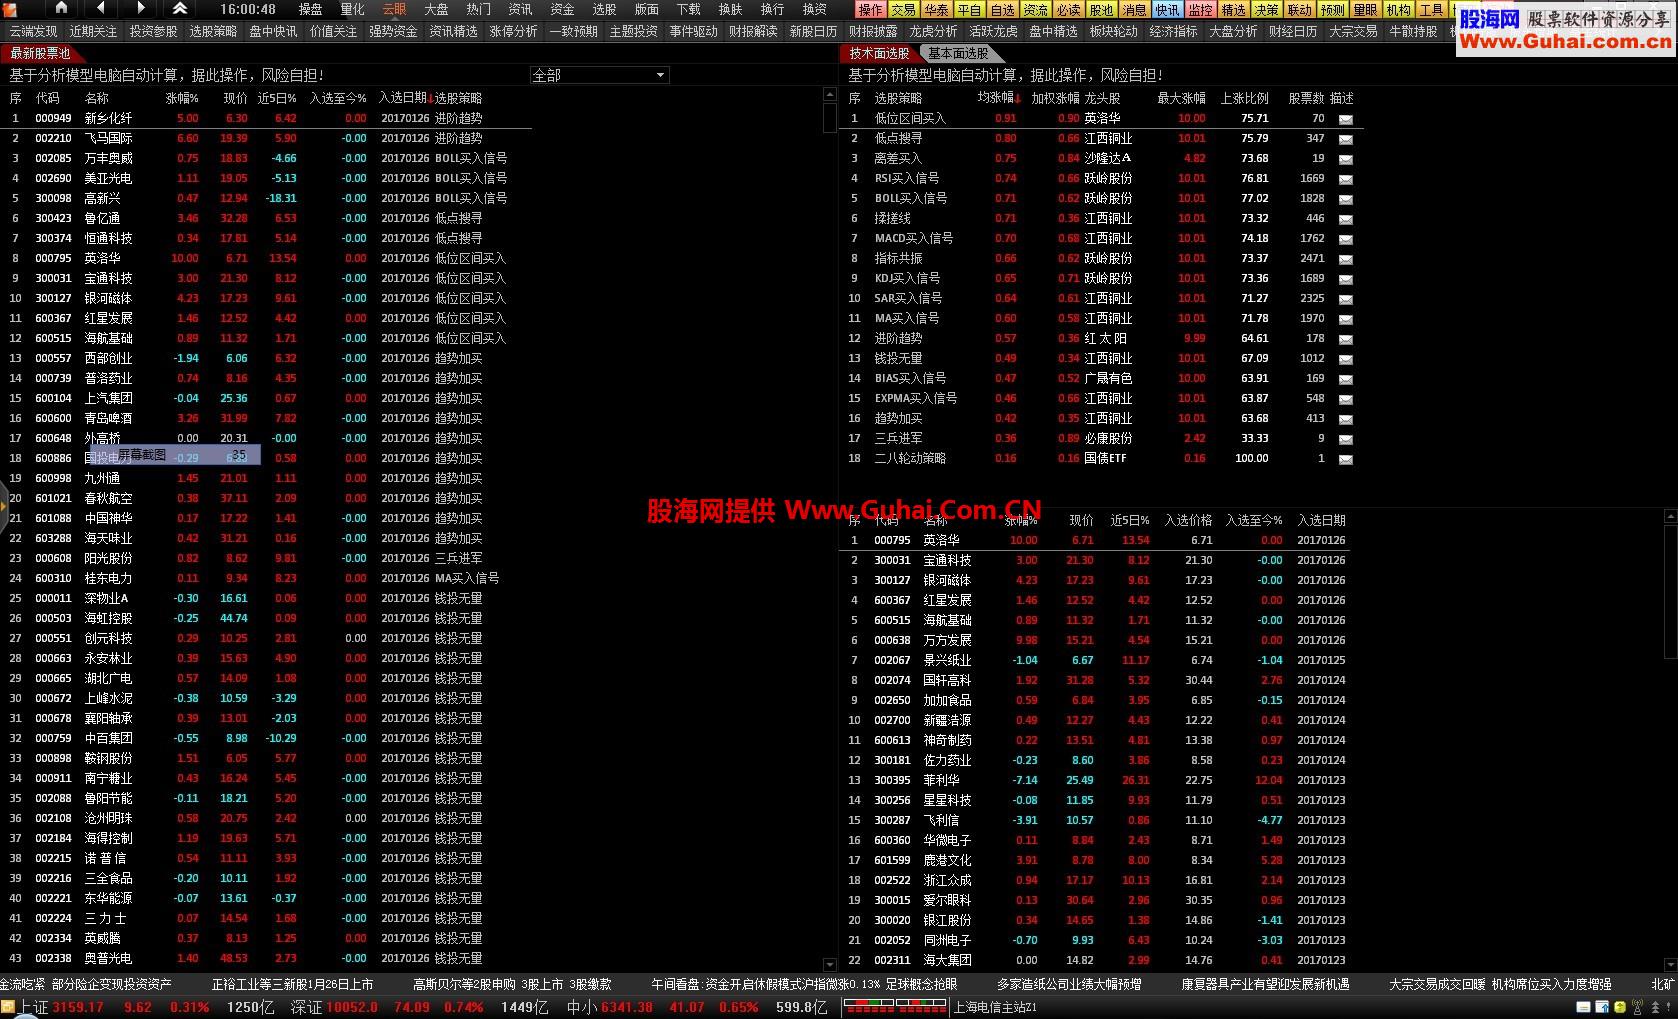Click news ticker item 高斯贝尔等2股申购

pos(464,984)
